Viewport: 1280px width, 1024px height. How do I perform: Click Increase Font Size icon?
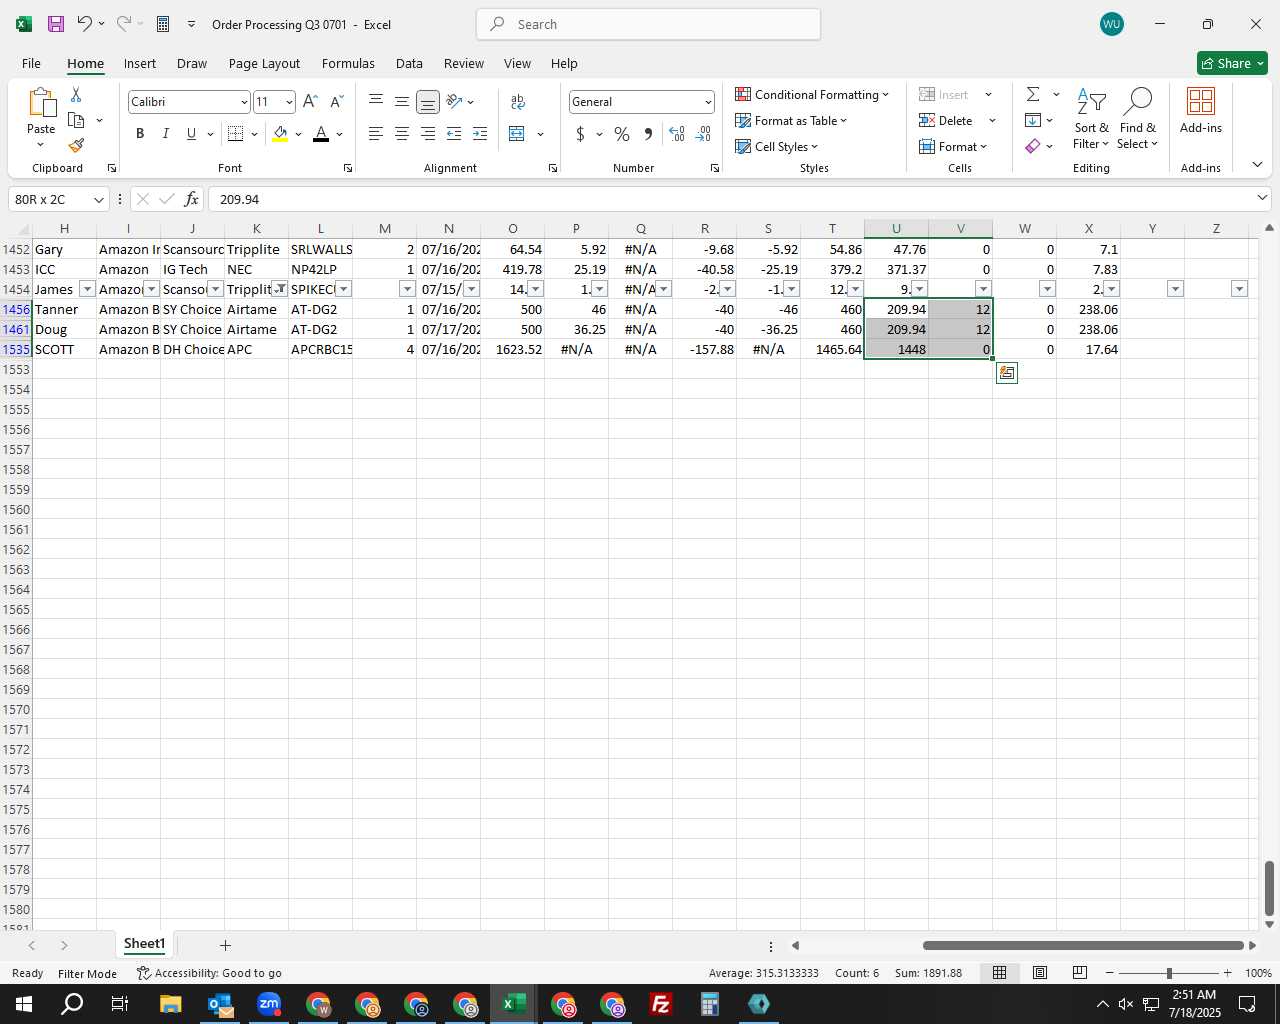pyautogui.click(x=310, y=102)
